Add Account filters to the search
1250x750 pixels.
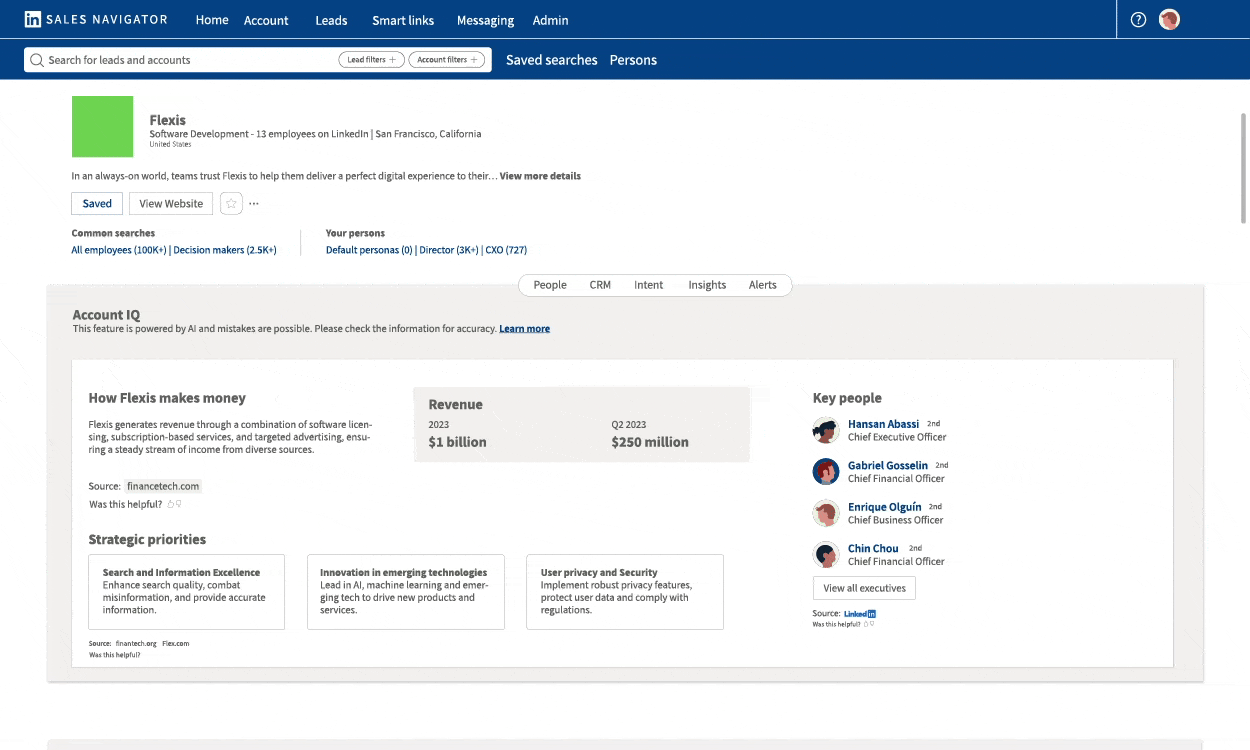tap(447, 60)
